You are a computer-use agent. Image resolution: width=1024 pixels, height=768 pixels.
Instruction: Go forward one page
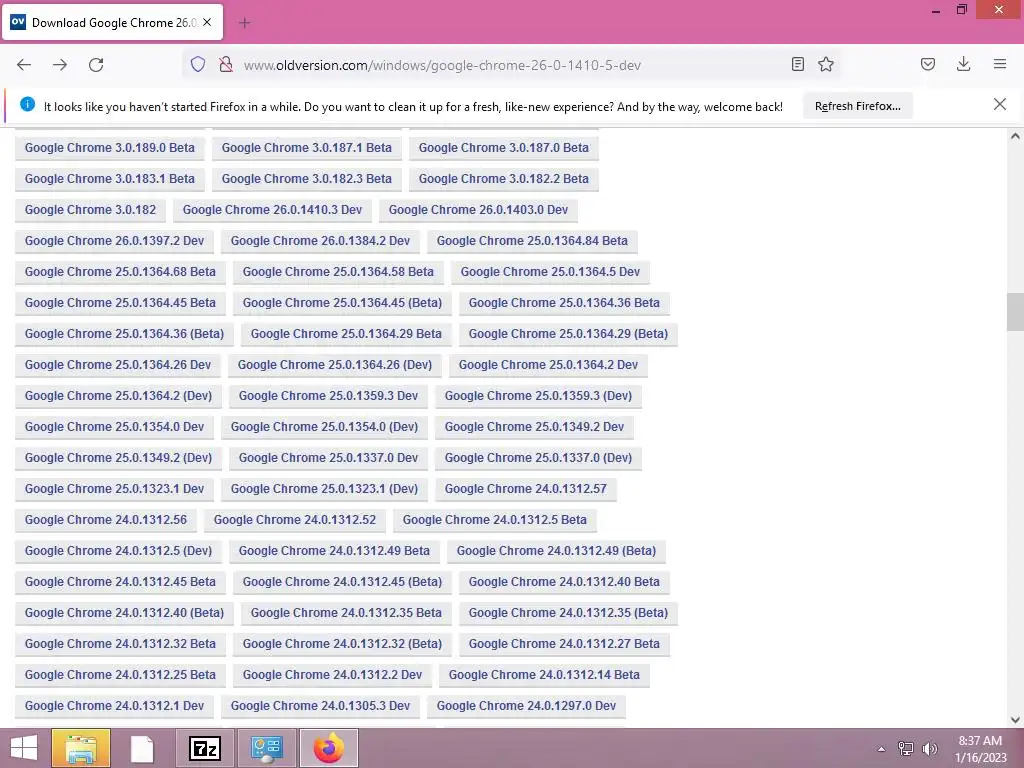[60, 65]
